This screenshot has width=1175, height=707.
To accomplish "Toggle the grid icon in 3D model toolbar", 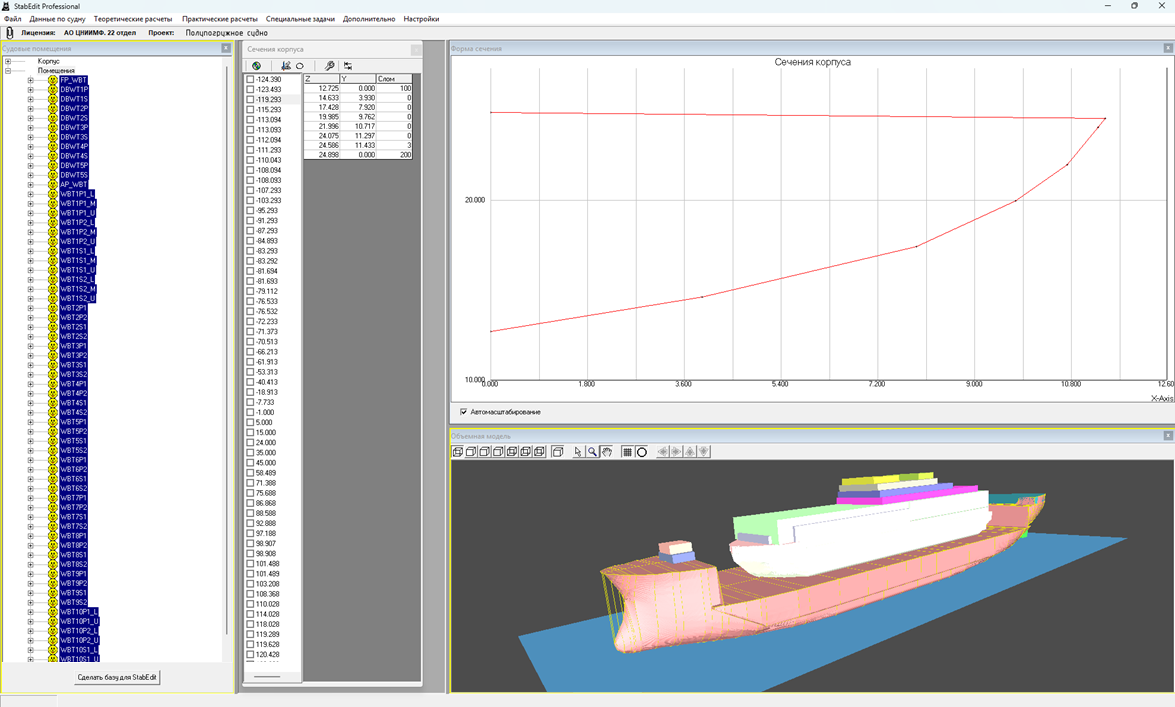I will point(627,452).
